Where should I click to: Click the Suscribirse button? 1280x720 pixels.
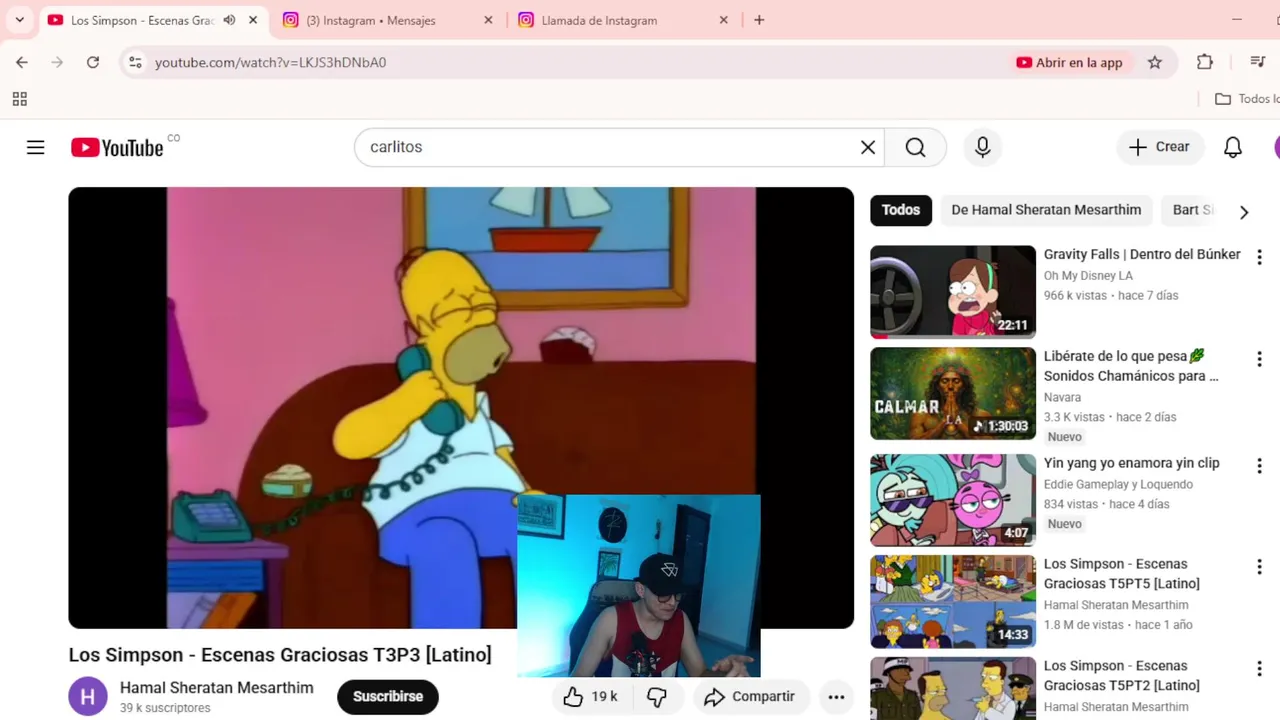(x=388, y=697)
